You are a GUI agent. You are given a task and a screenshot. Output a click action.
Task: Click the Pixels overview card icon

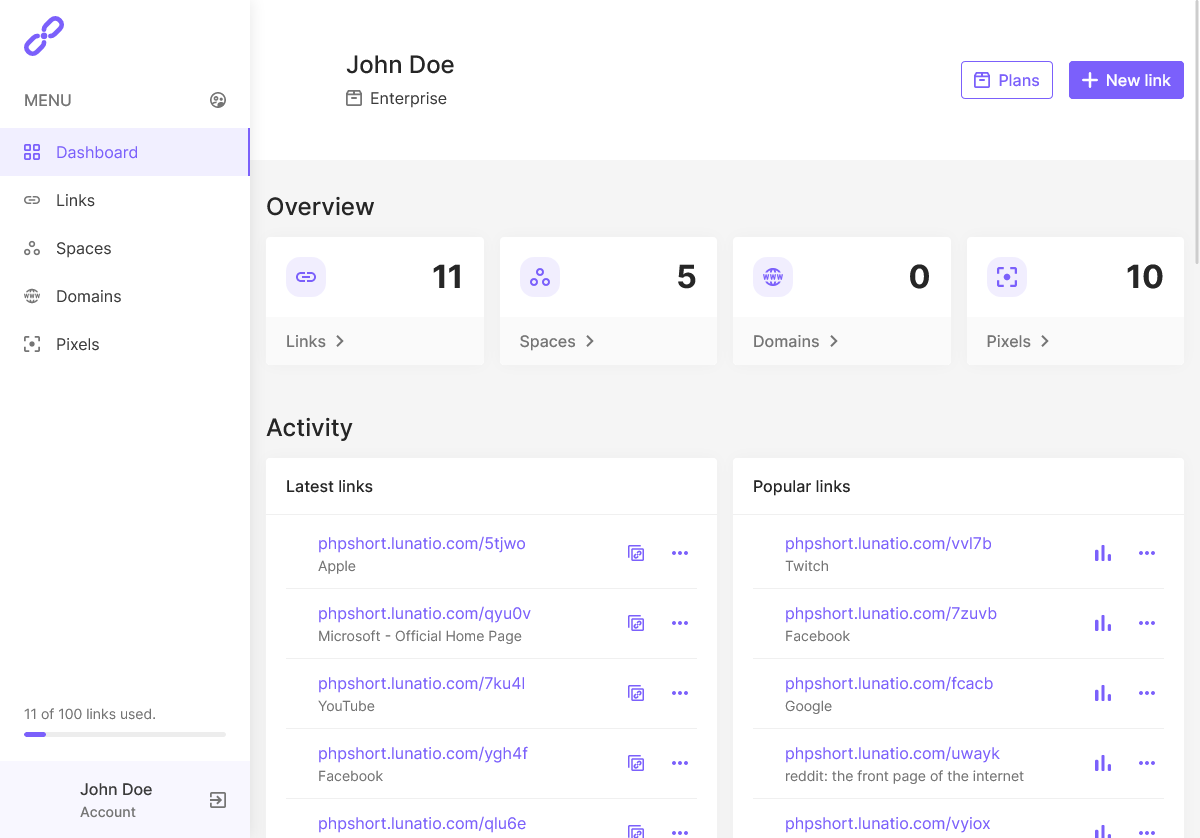(x=1007, y=277)
